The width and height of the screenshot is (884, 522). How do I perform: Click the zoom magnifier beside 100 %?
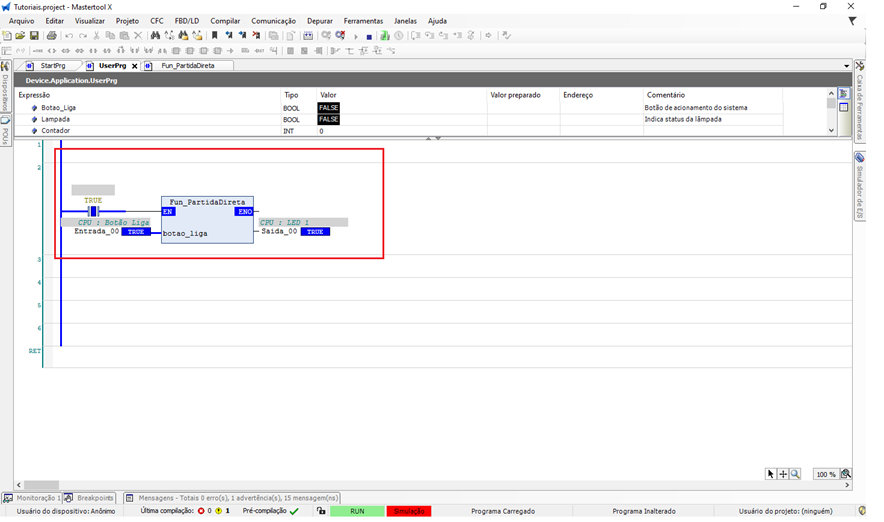(x=846, y=474)
